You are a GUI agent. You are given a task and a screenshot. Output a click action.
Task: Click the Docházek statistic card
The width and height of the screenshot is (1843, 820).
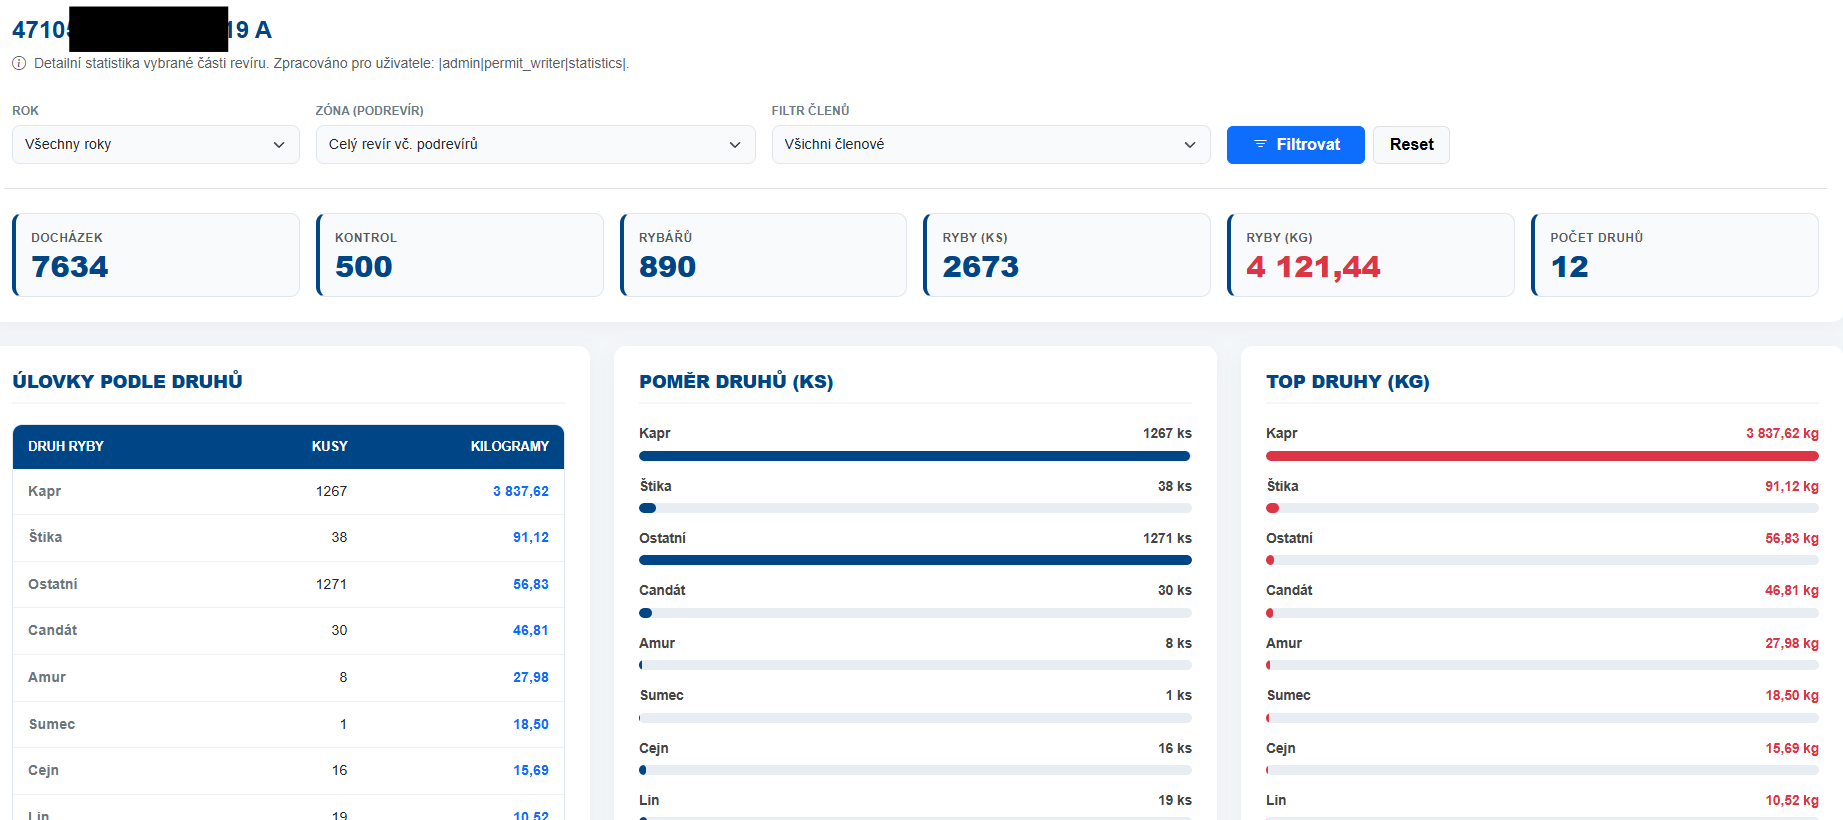click(156, 255)
